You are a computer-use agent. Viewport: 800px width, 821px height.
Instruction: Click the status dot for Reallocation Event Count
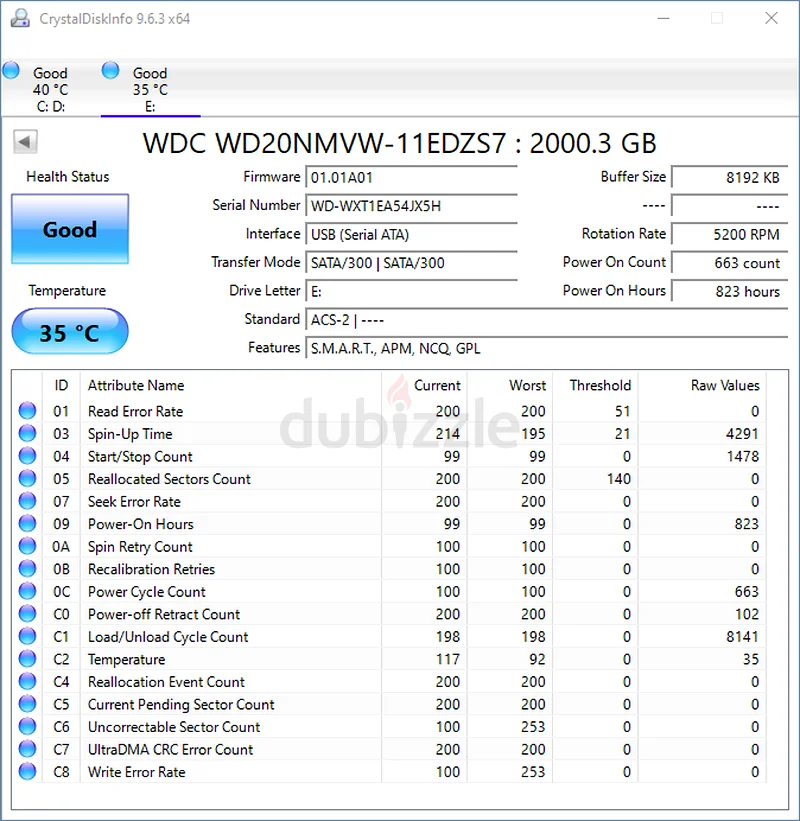[x=27, y=681]
